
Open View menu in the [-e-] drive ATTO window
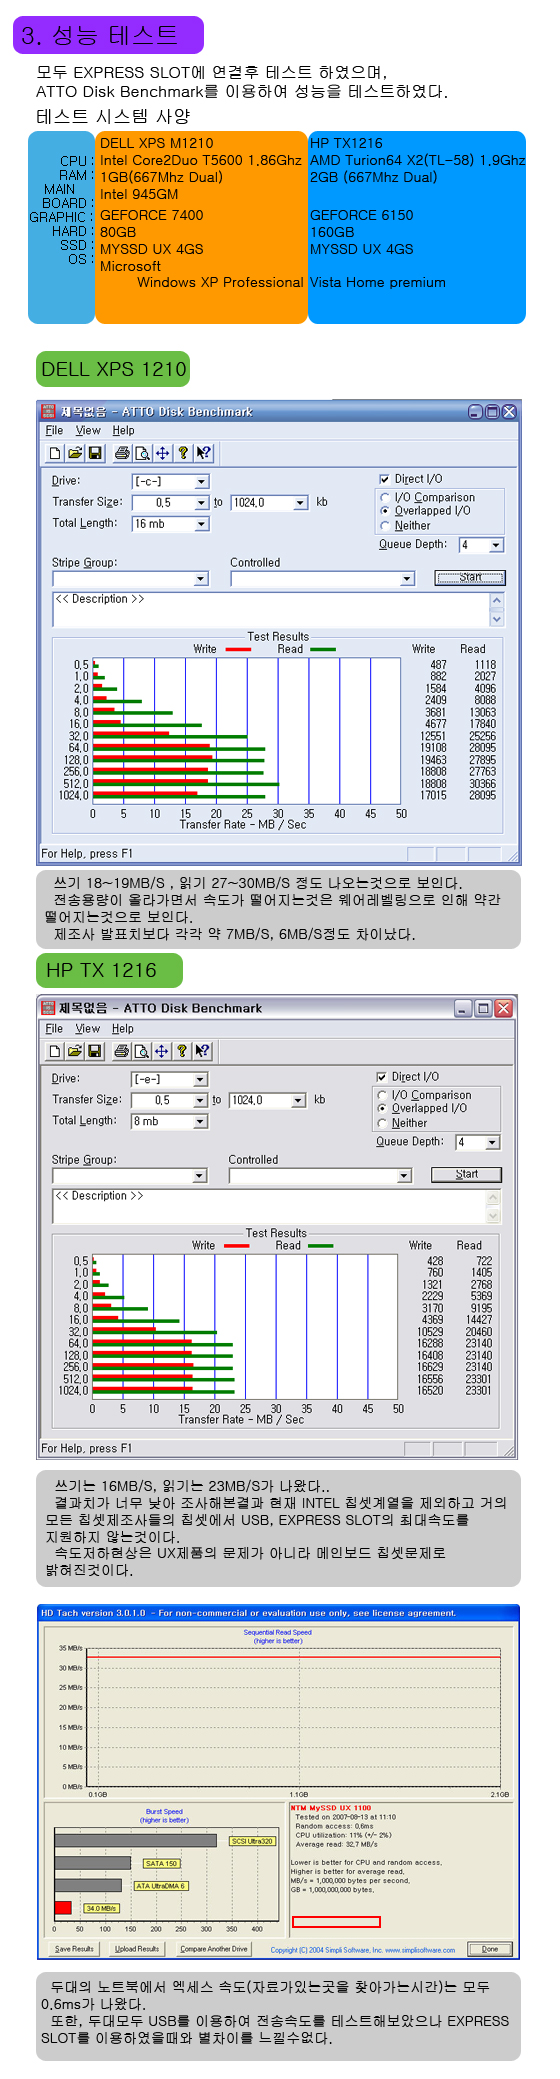(88, 1029)
